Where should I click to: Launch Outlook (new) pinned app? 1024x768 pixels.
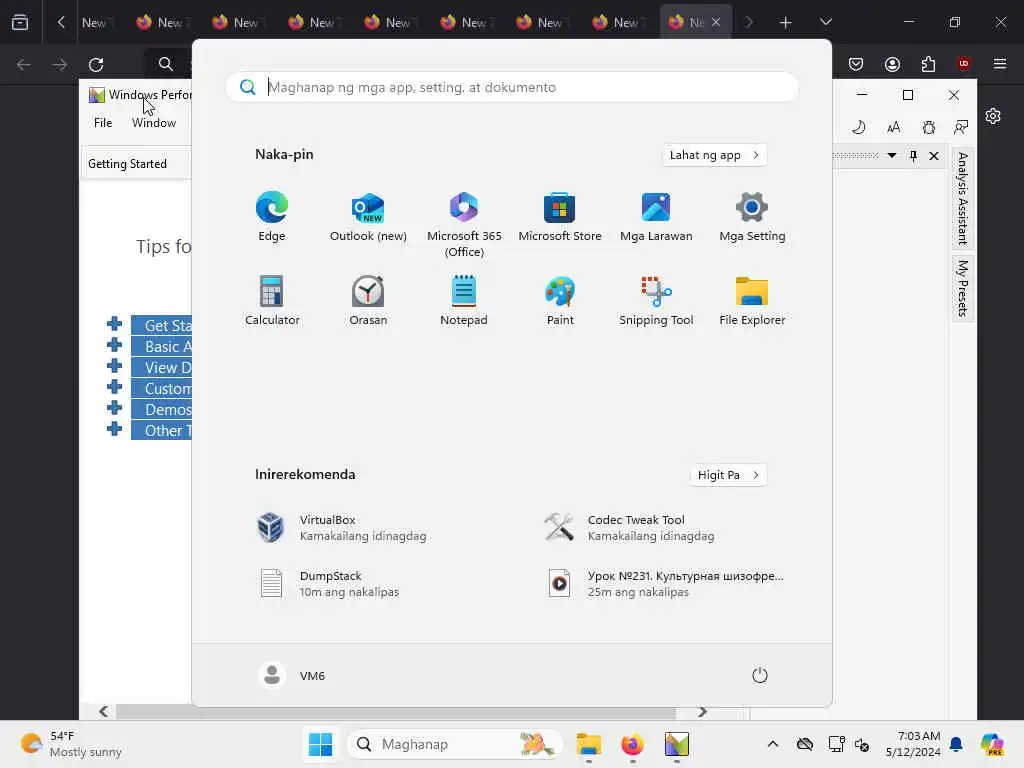point(368,217)
